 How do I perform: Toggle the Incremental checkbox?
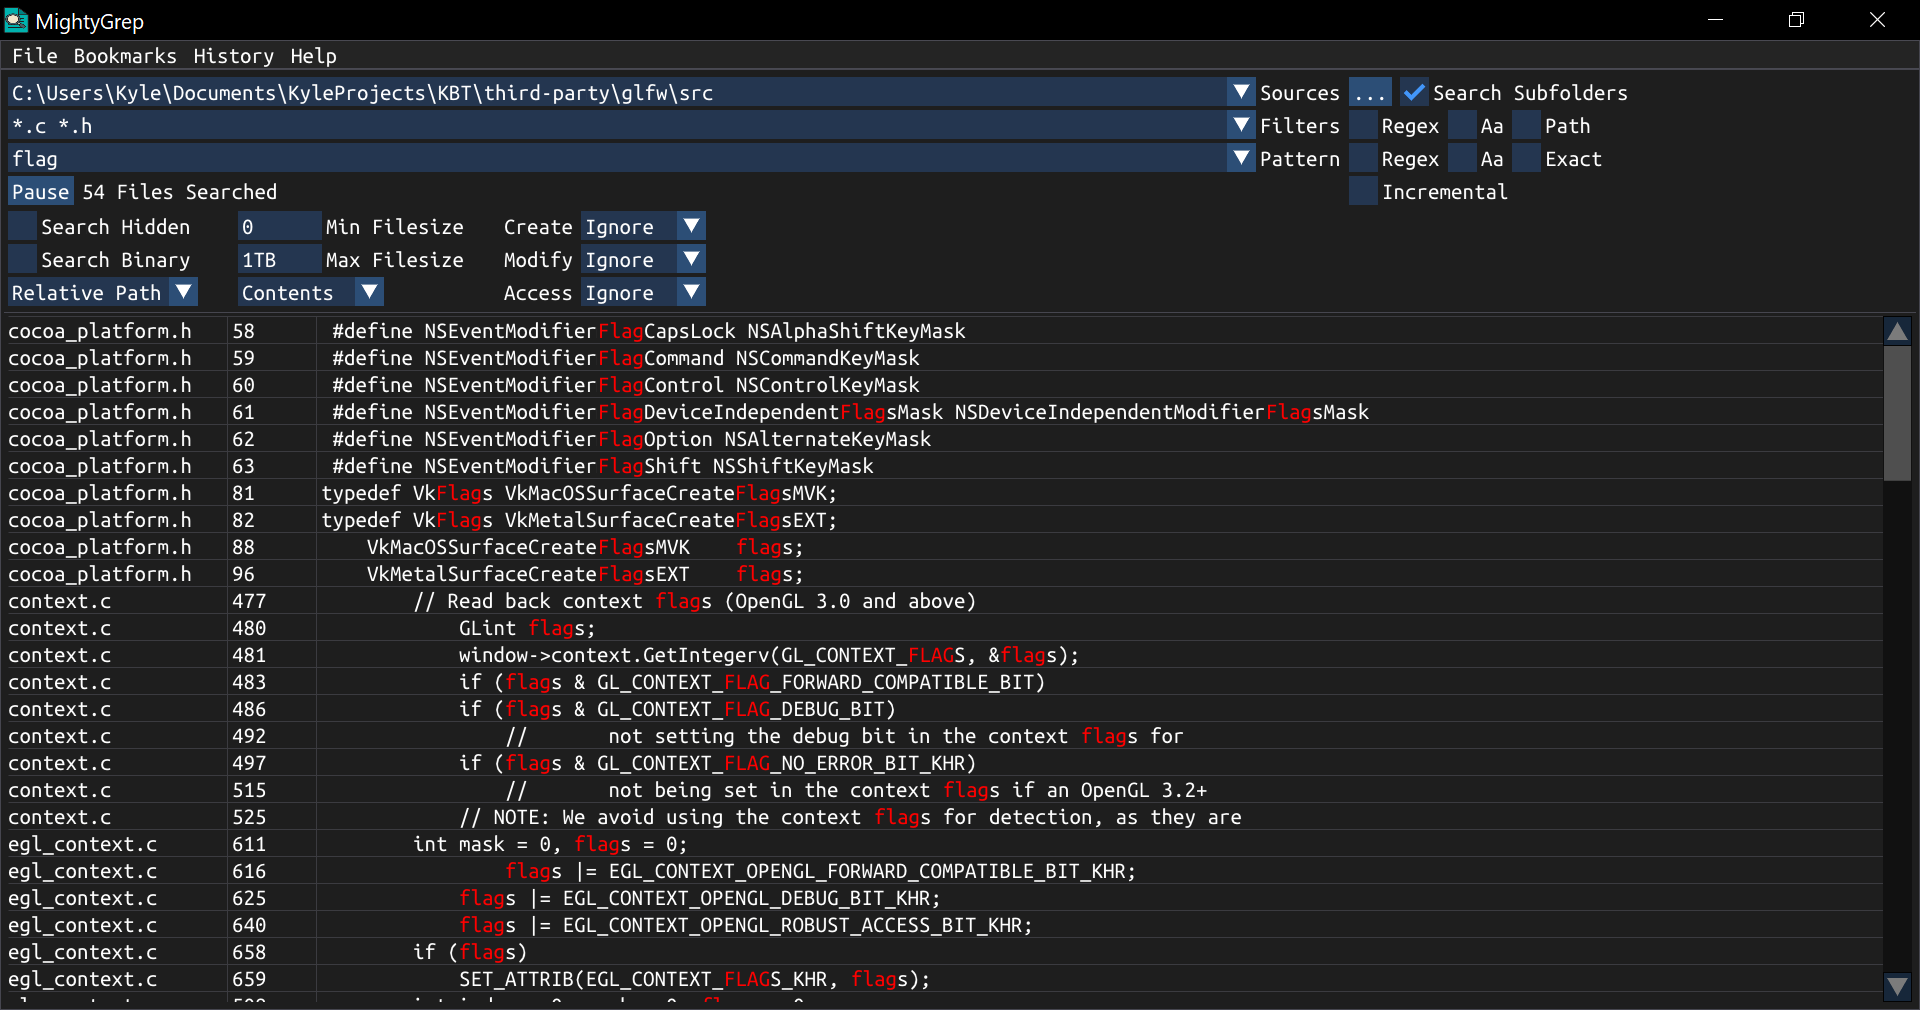[x=1363, y=192]
